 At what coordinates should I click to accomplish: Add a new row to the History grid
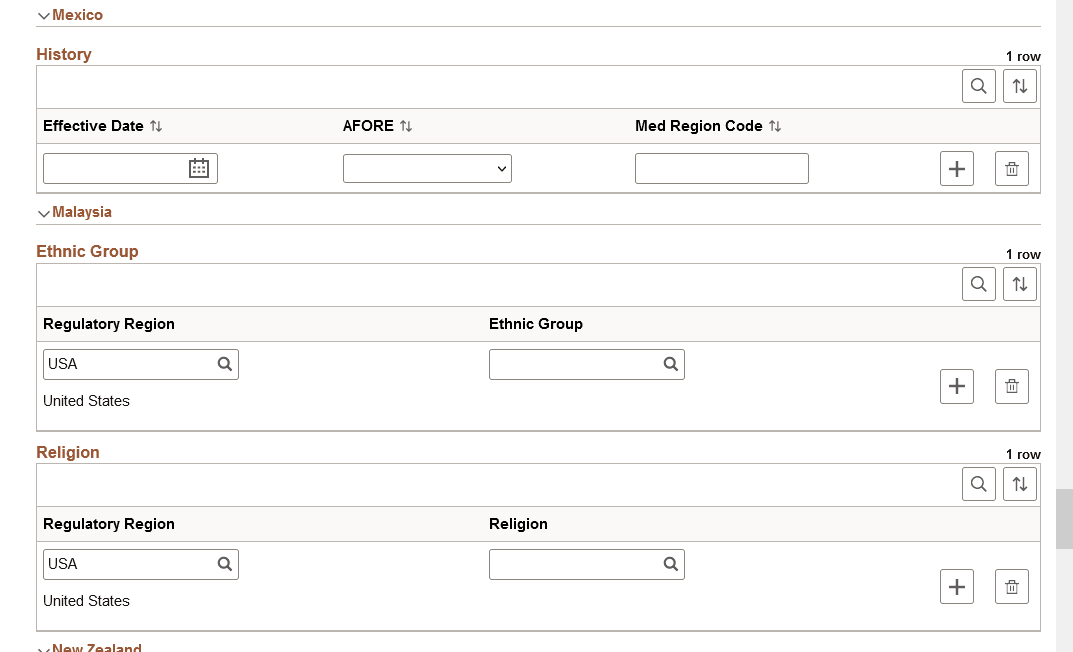click(x=956, y=168)
